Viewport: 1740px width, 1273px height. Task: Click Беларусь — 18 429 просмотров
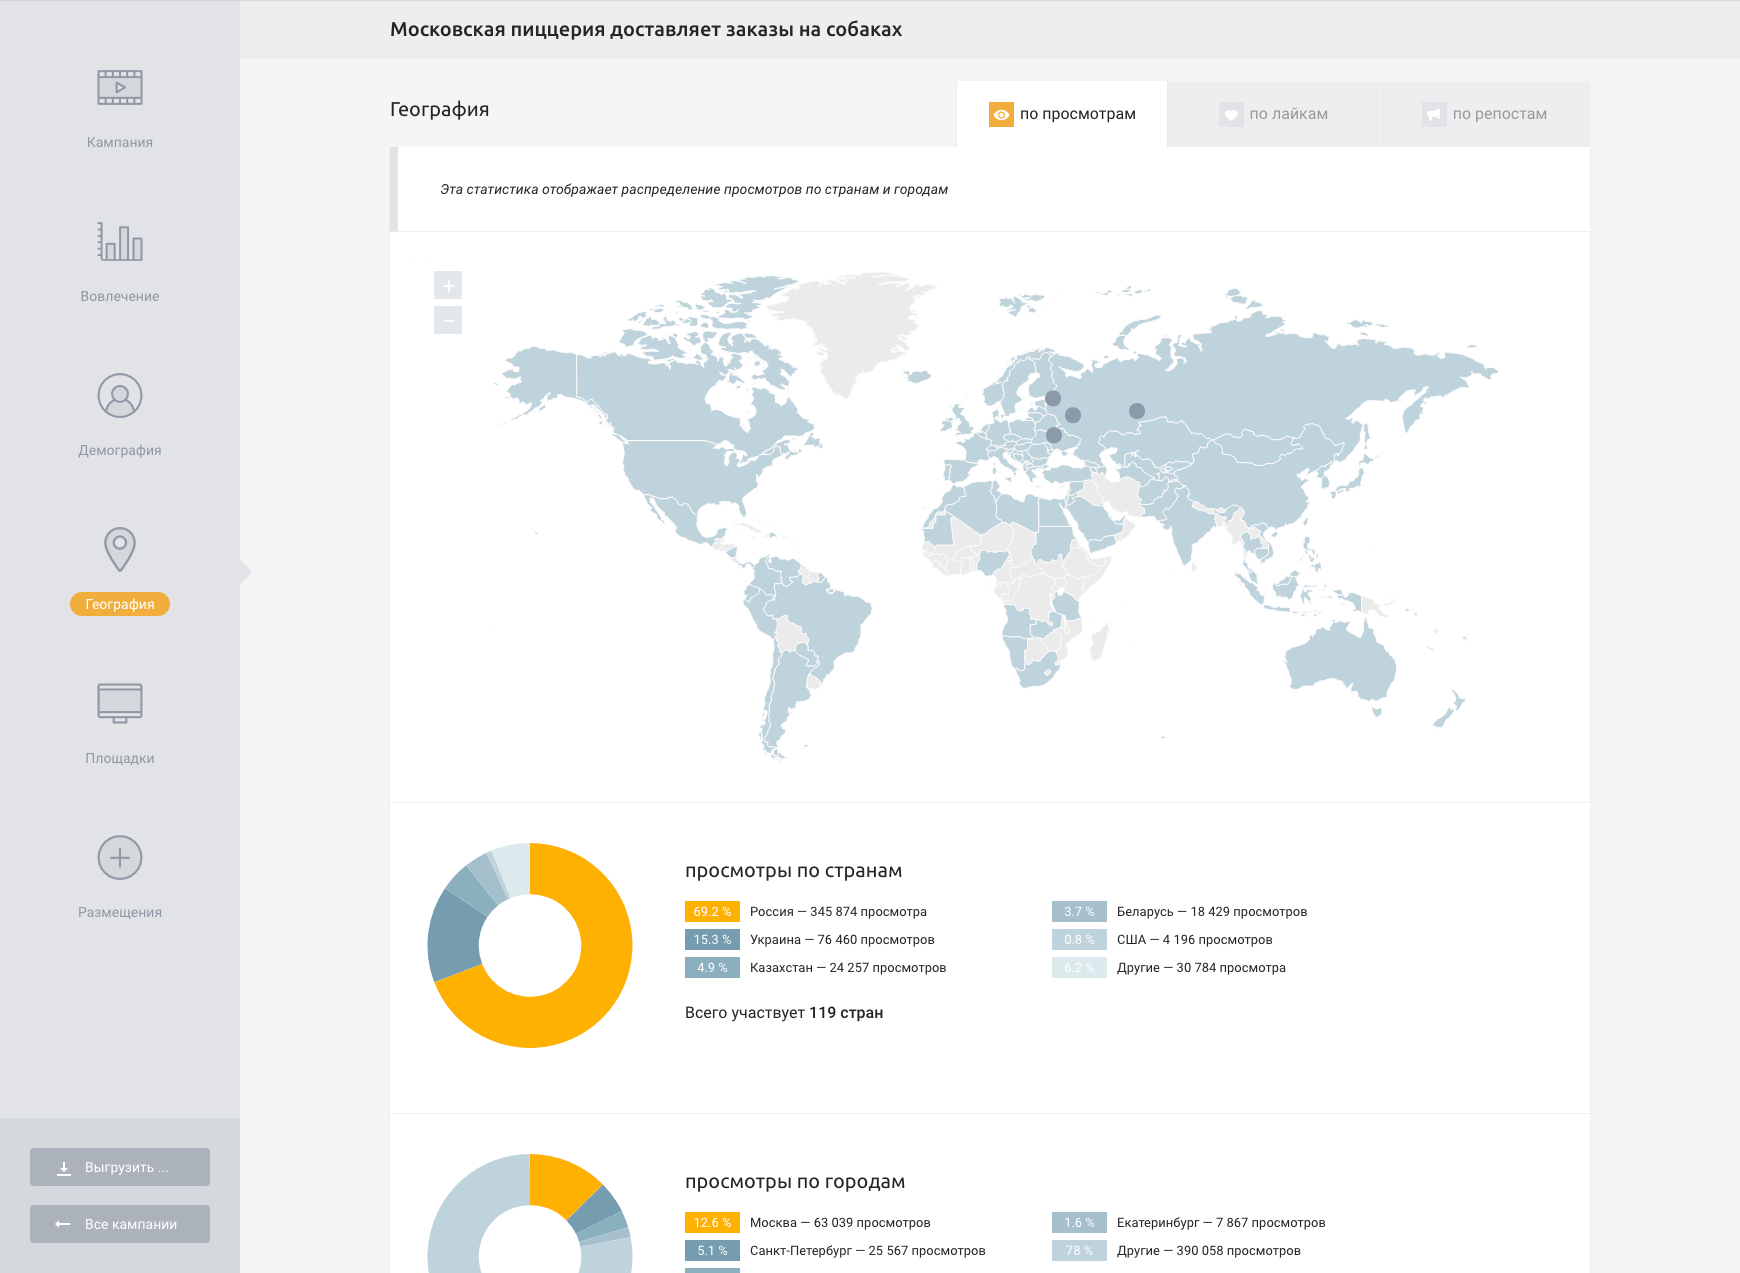[x=1212, y=912]
